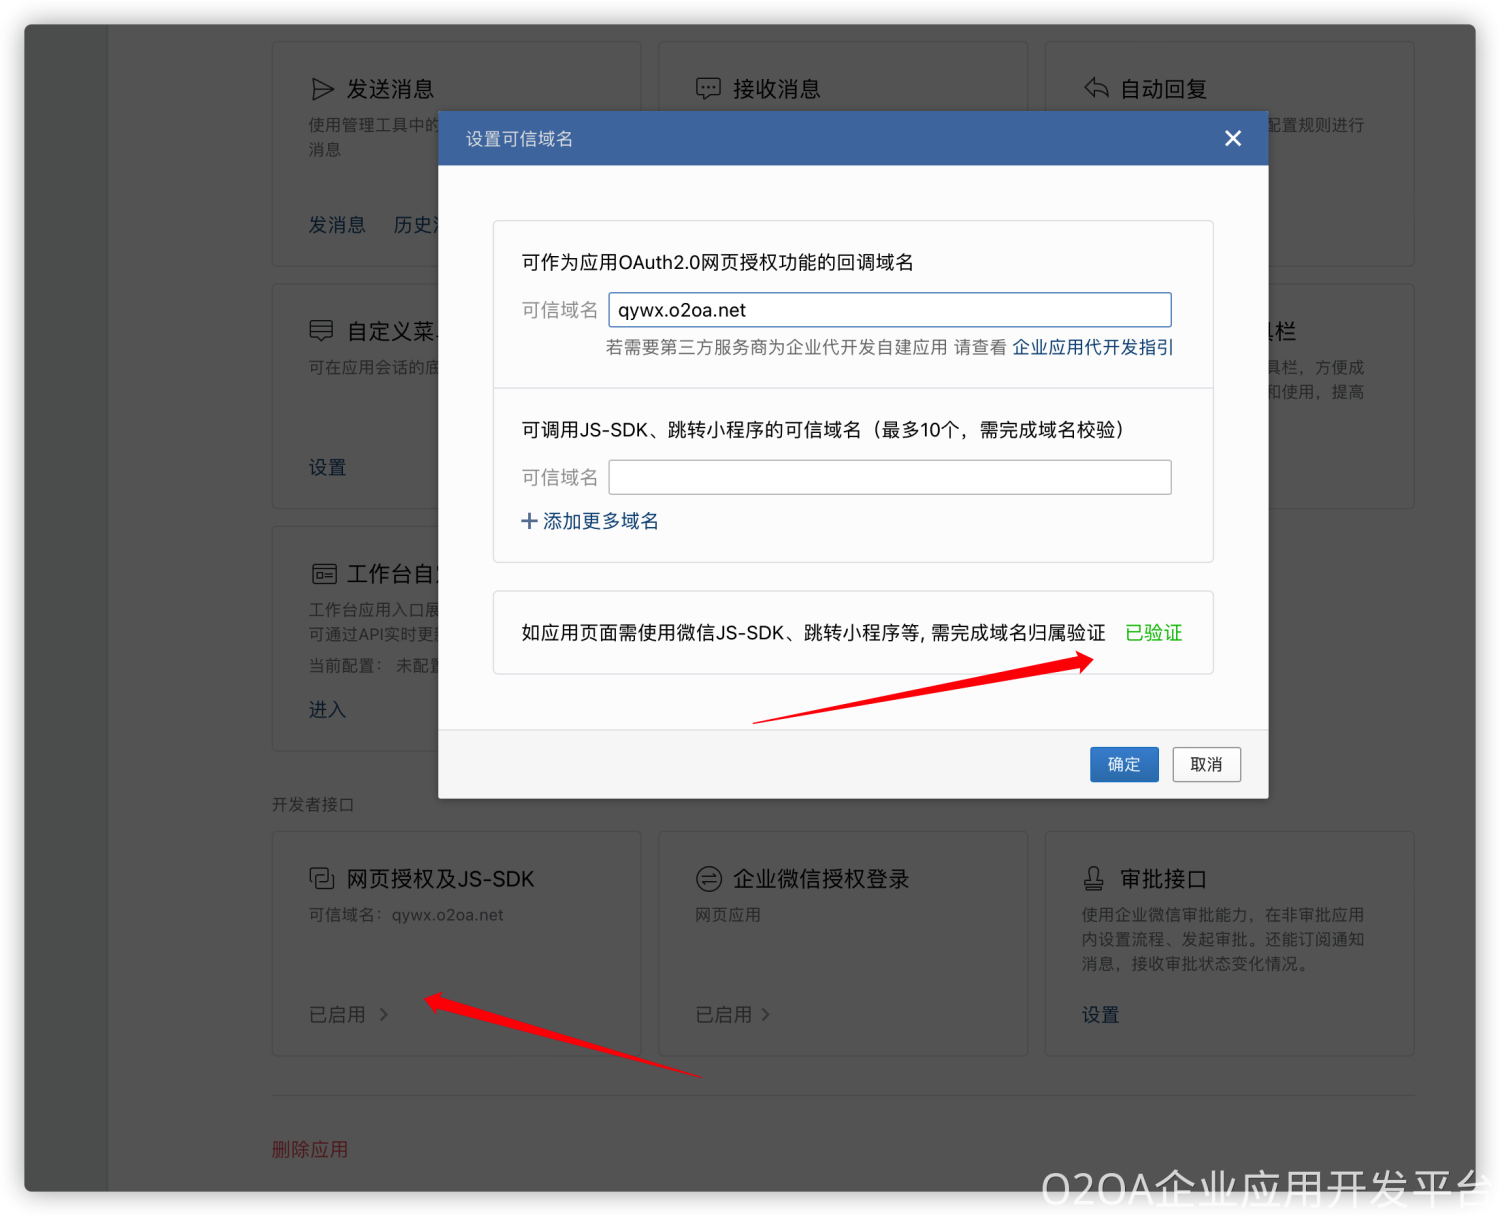Click the red 删除应用 link
This screenshot has height=1216, width=1500.
coord(310,1150)
